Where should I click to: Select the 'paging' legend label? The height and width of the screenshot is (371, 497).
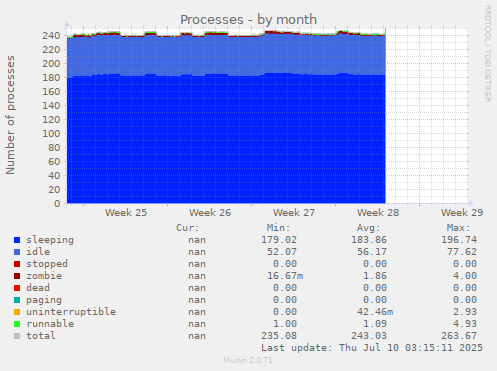point(44,300)
